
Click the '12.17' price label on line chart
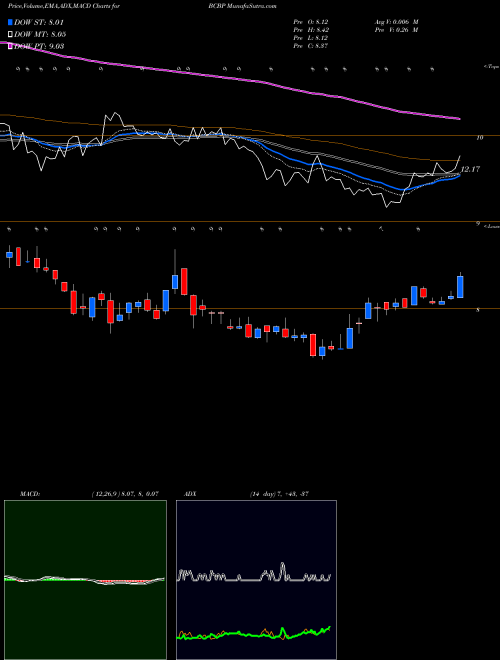click(470, 169)
